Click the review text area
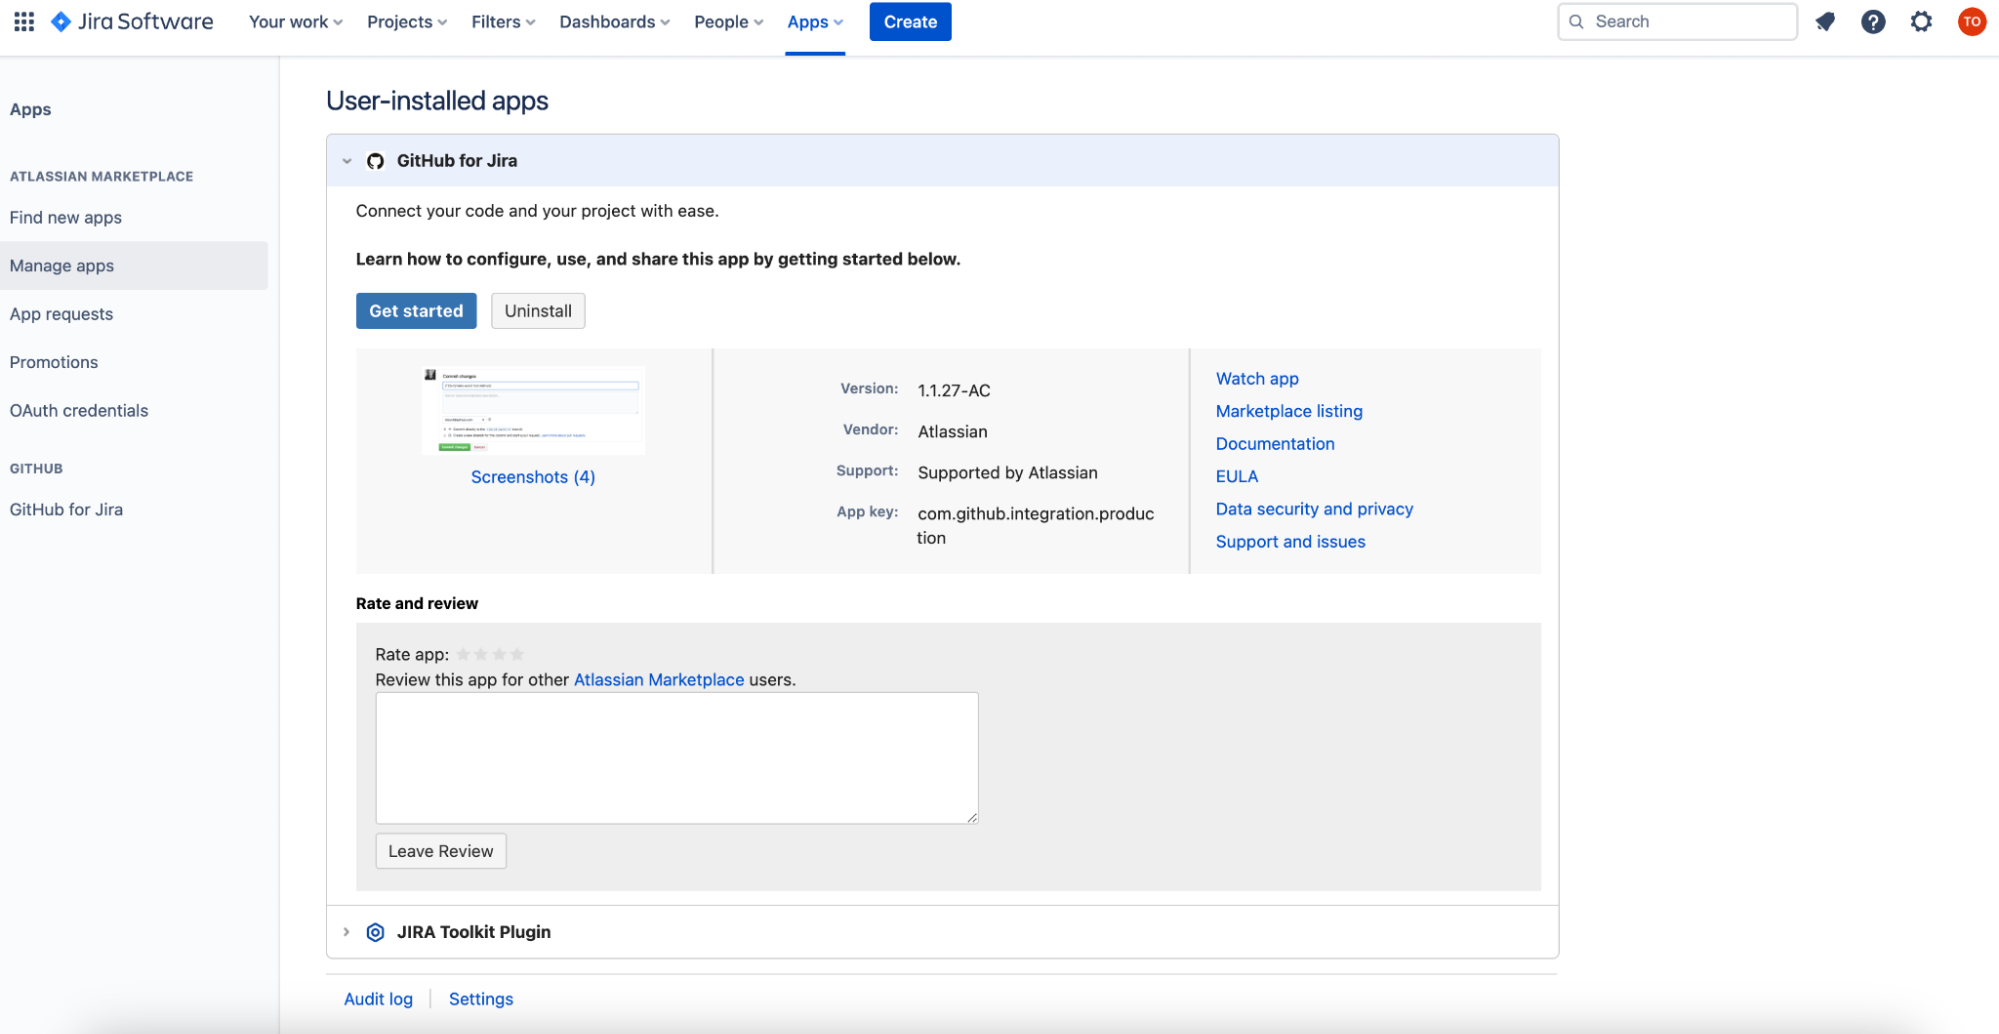Screen dimensions: 1999x1034 click(x=677, y=758)
